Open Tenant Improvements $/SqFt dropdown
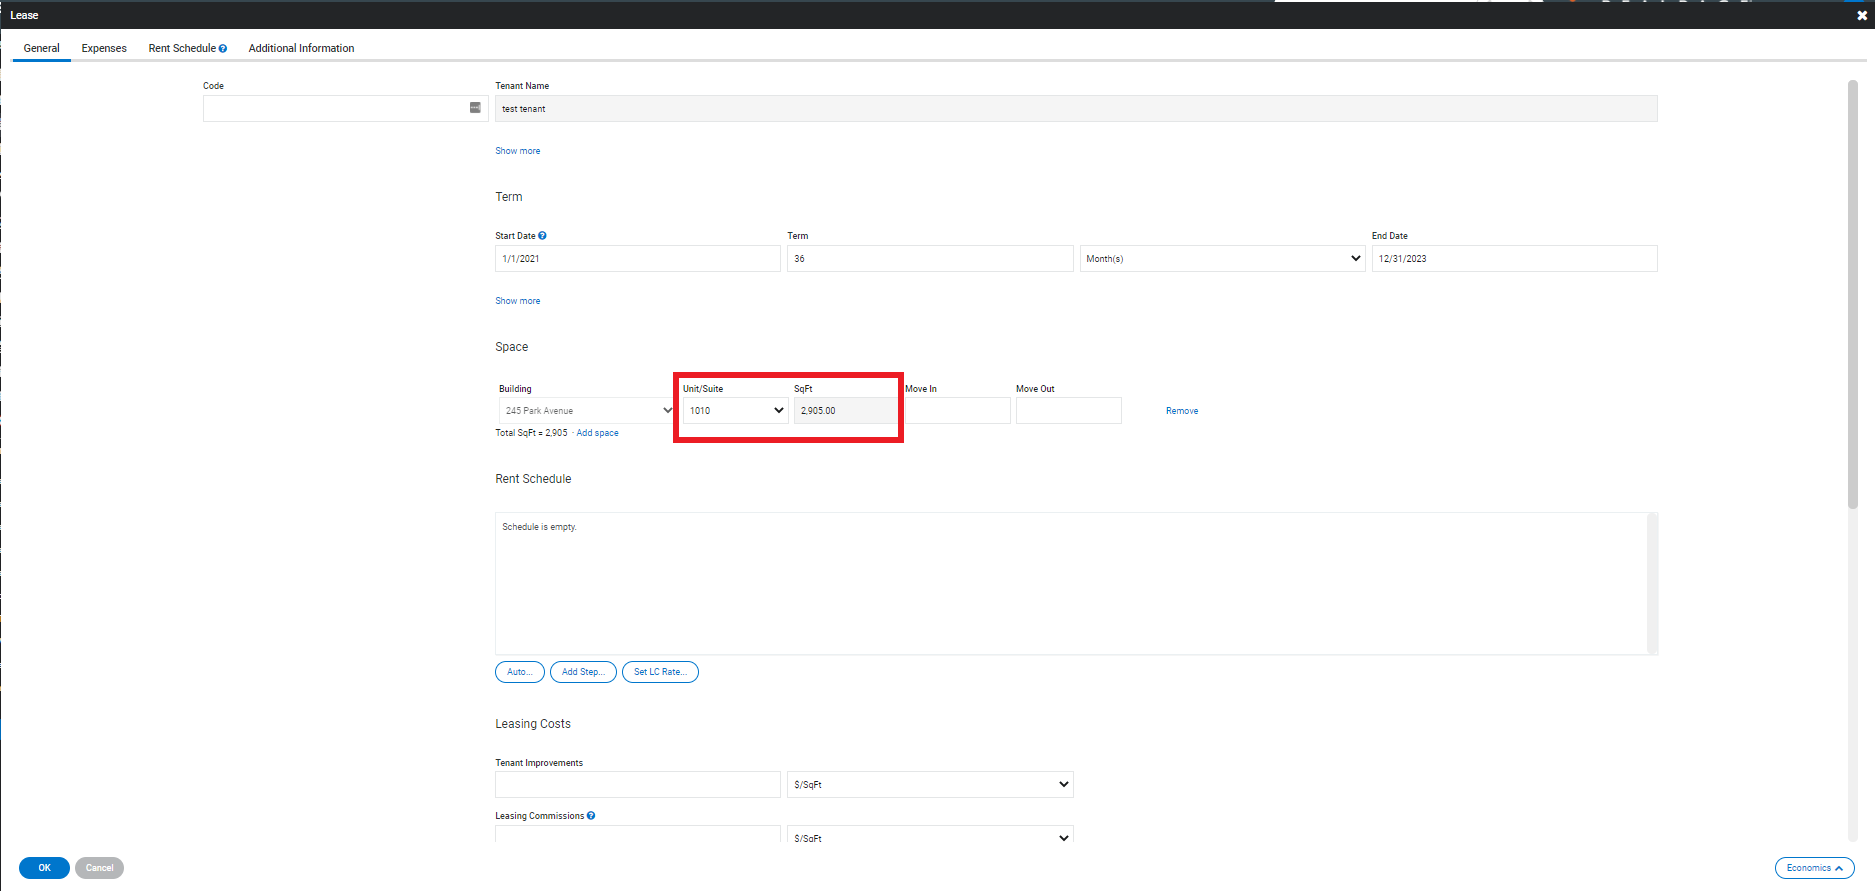Image resolution: width=1875 pixels, height=891 pixels. pos(930,784)
